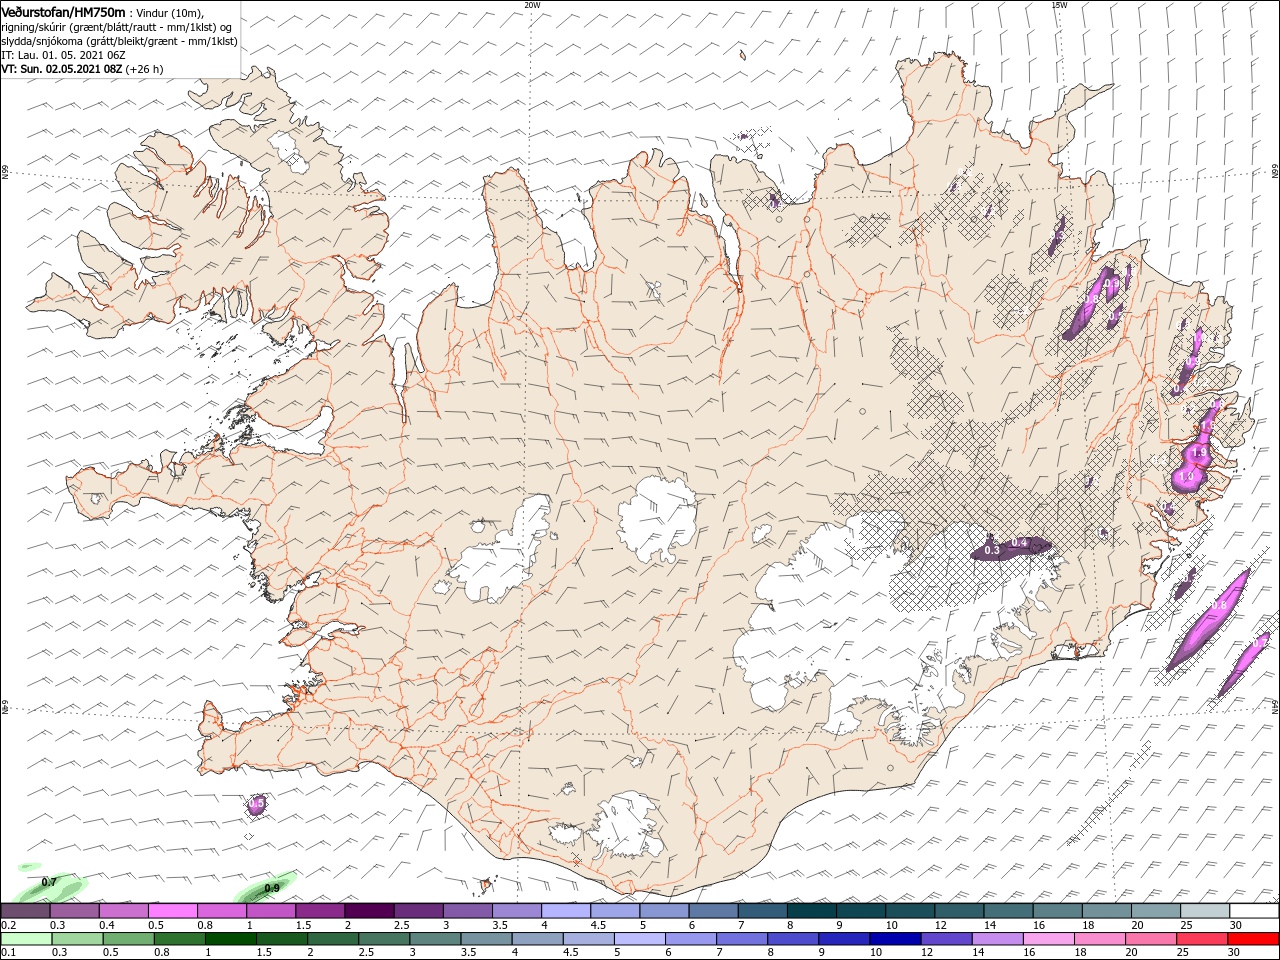The width and height of the screenshot is (1280, 960).
Task: Pick the white 30 swatch in the upper legend row
Action: click(1255, 911)
